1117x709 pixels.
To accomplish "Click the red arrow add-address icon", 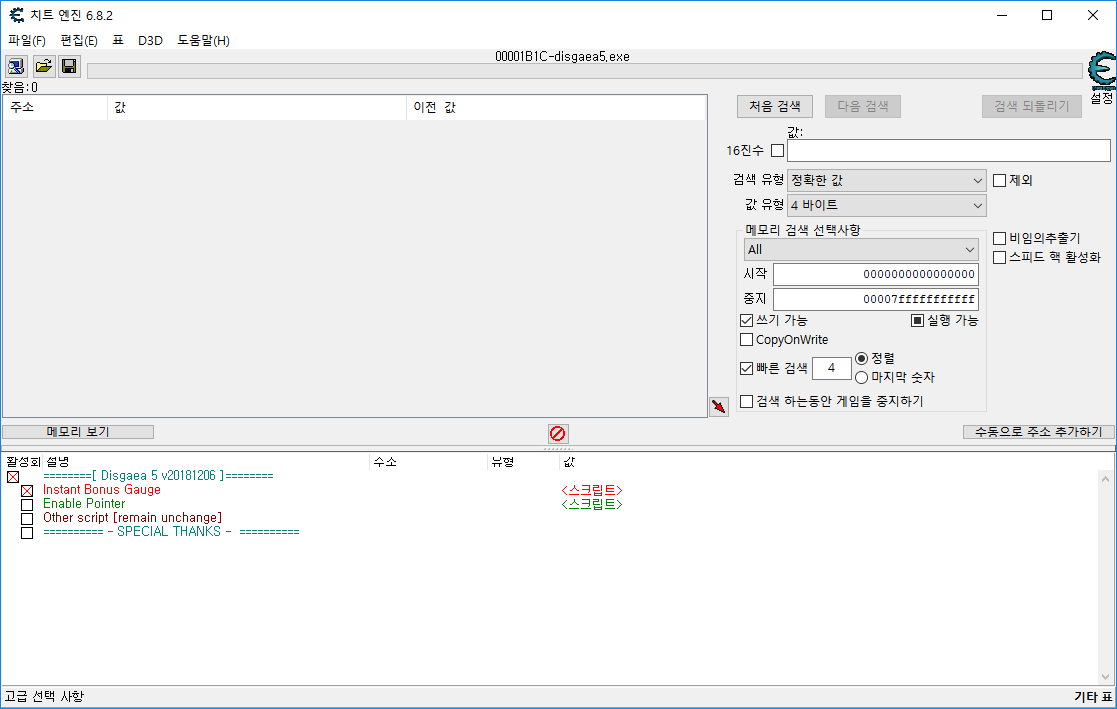I will tap(718, 407).
